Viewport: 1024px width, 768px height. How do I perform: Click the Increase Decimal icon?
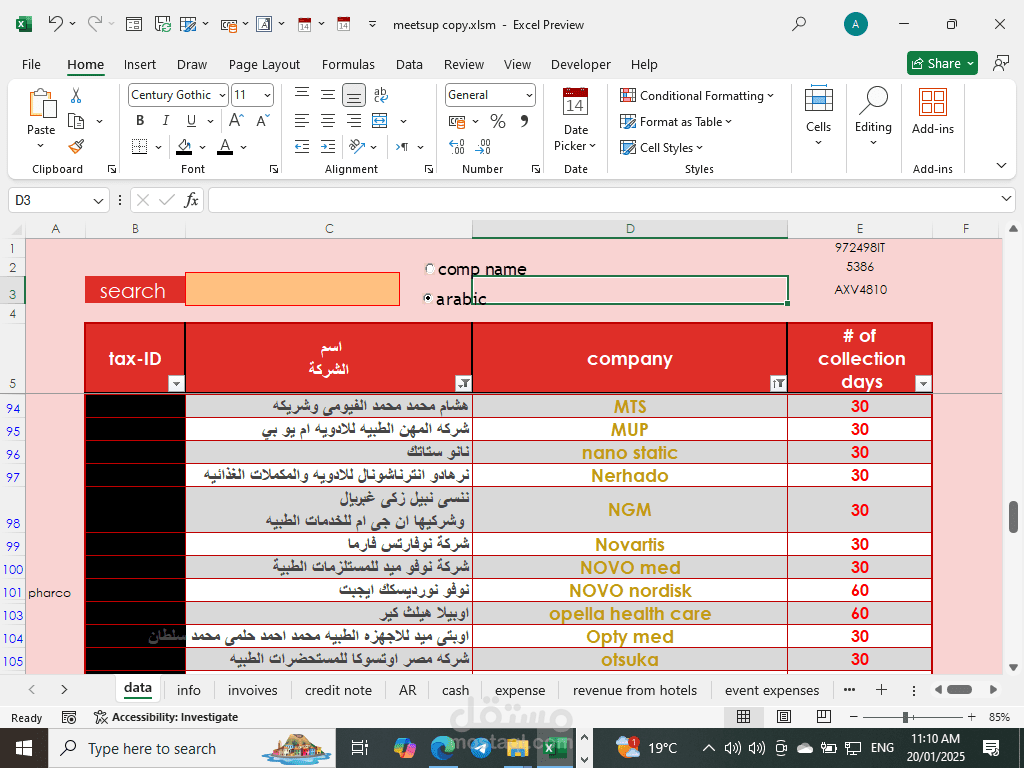click(x=456, y=146)
